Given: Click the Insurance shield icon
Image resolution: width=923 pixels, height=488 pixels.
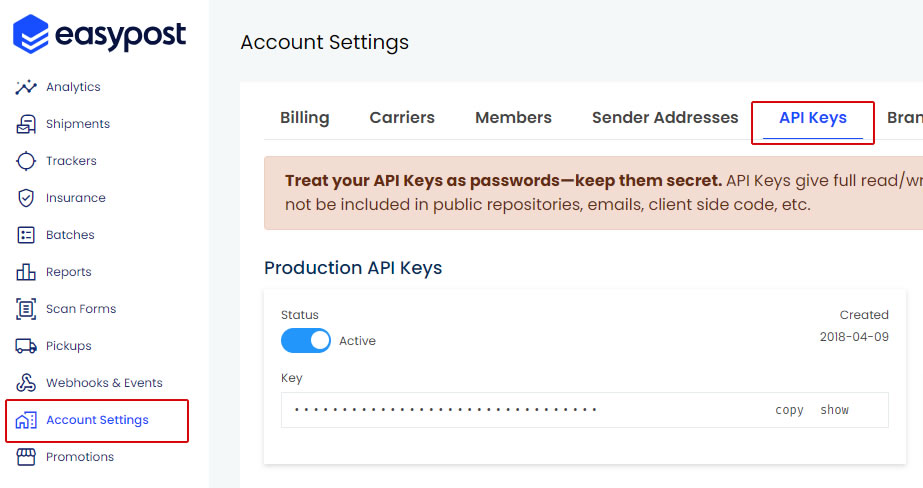Looking at the screenshot, I should (26, 198).
